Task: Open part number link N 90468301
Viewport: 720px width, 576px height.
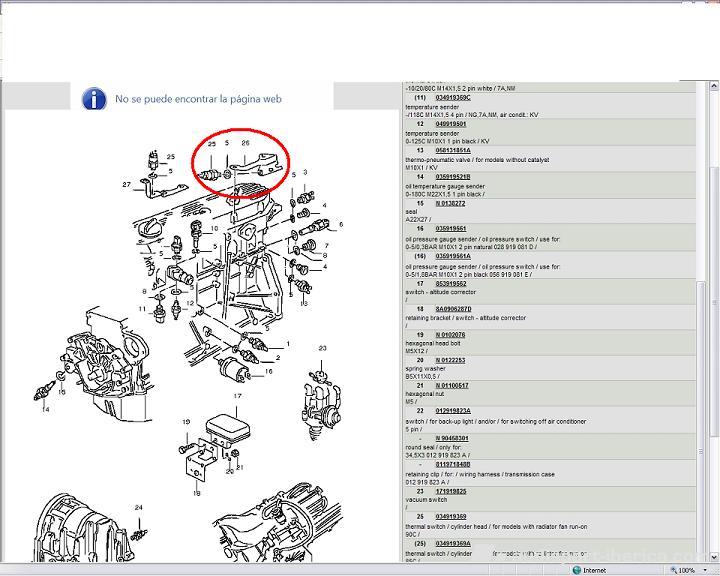Action: [452, 438]
